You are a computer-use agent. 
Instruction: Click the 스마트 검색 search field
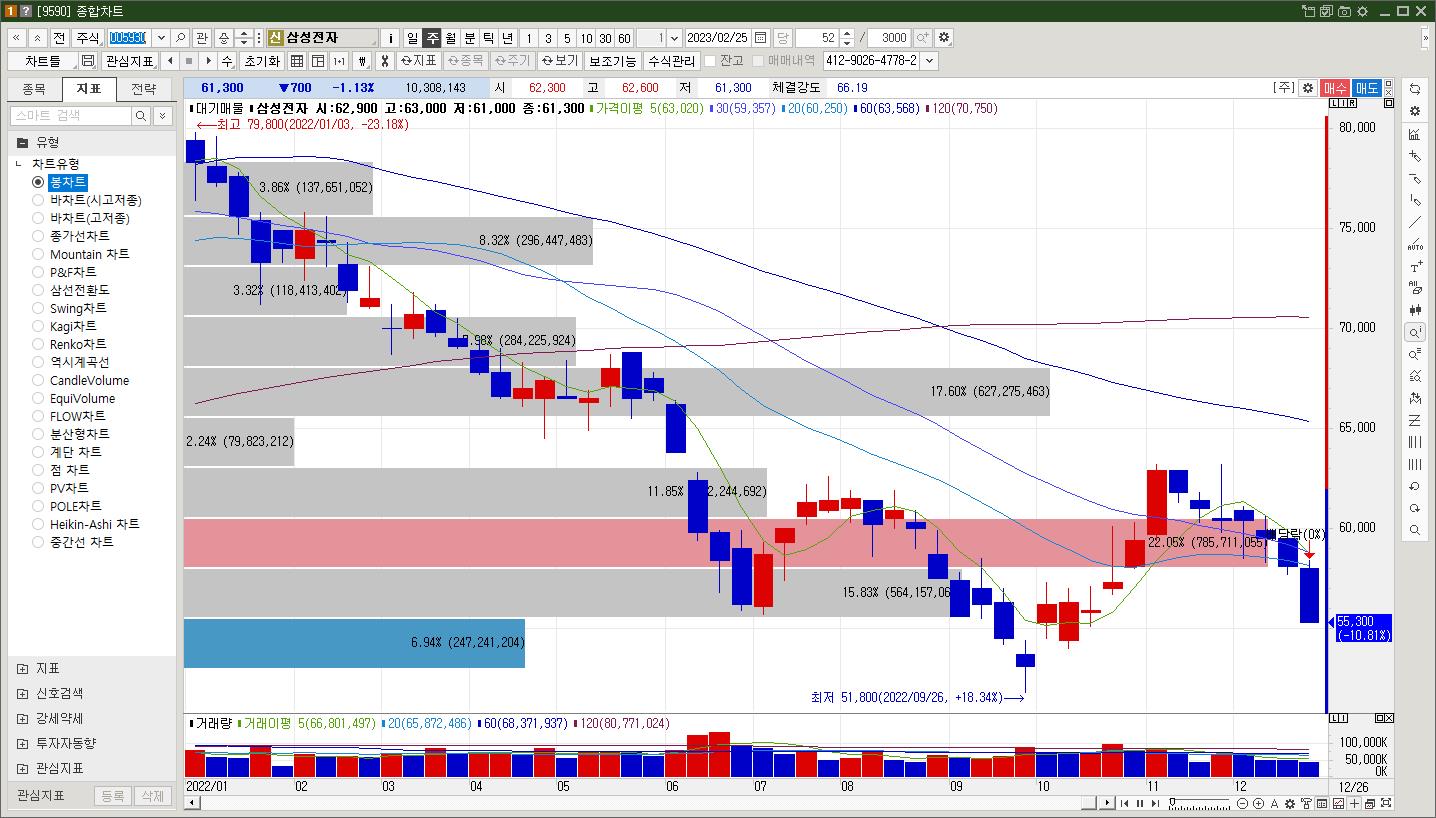(x=71, y=116)
